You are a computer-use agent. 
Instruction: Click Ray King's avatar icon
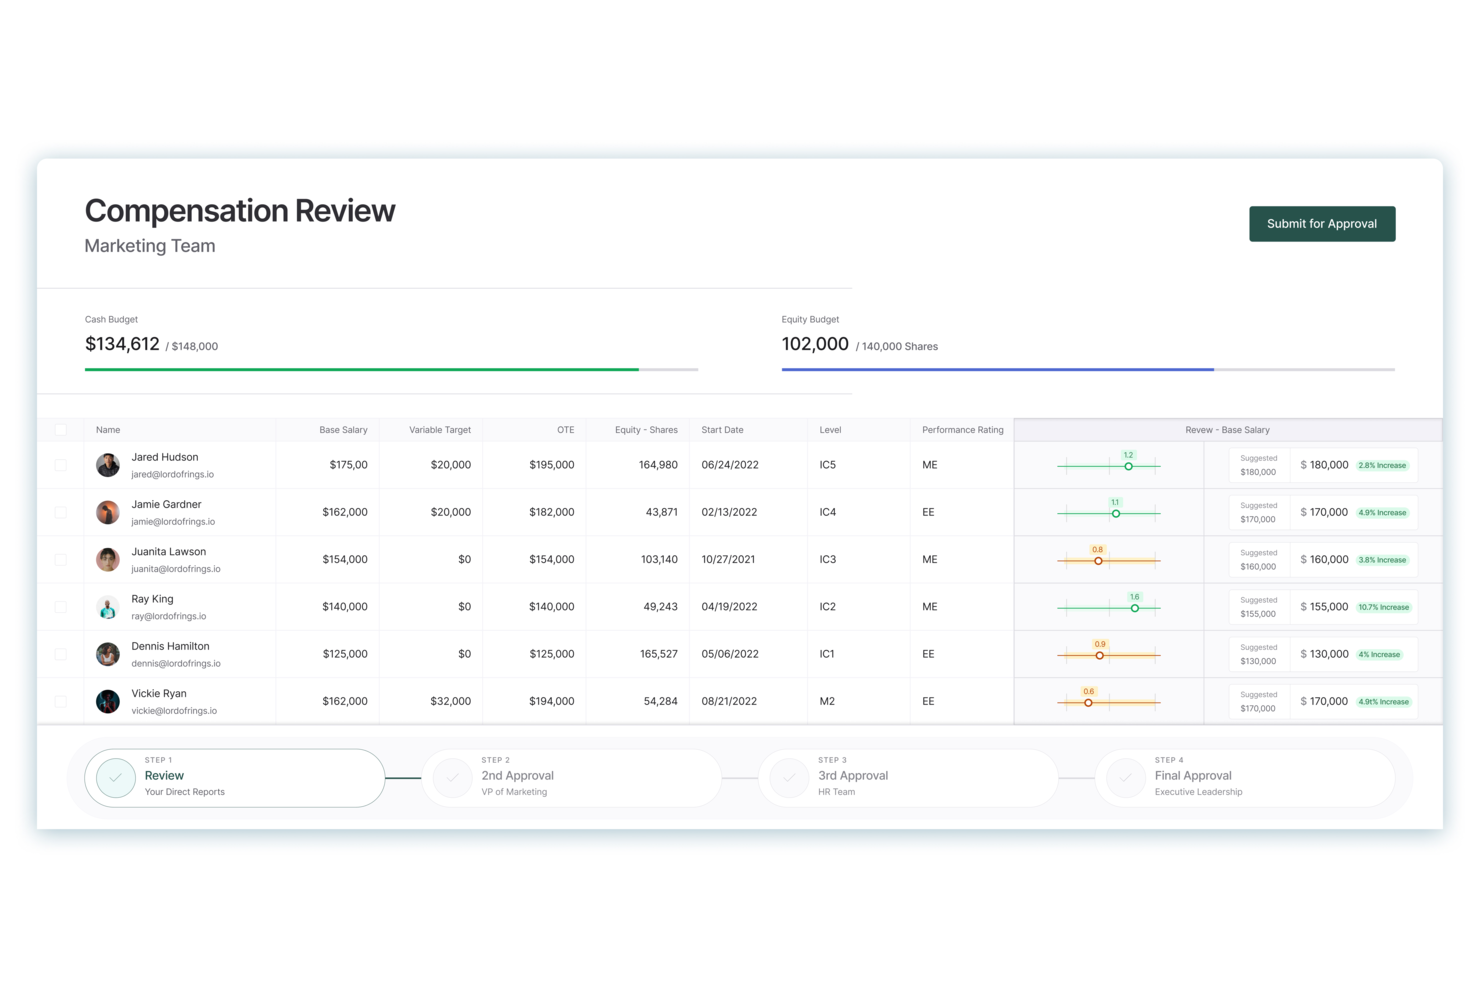(108, 607)
